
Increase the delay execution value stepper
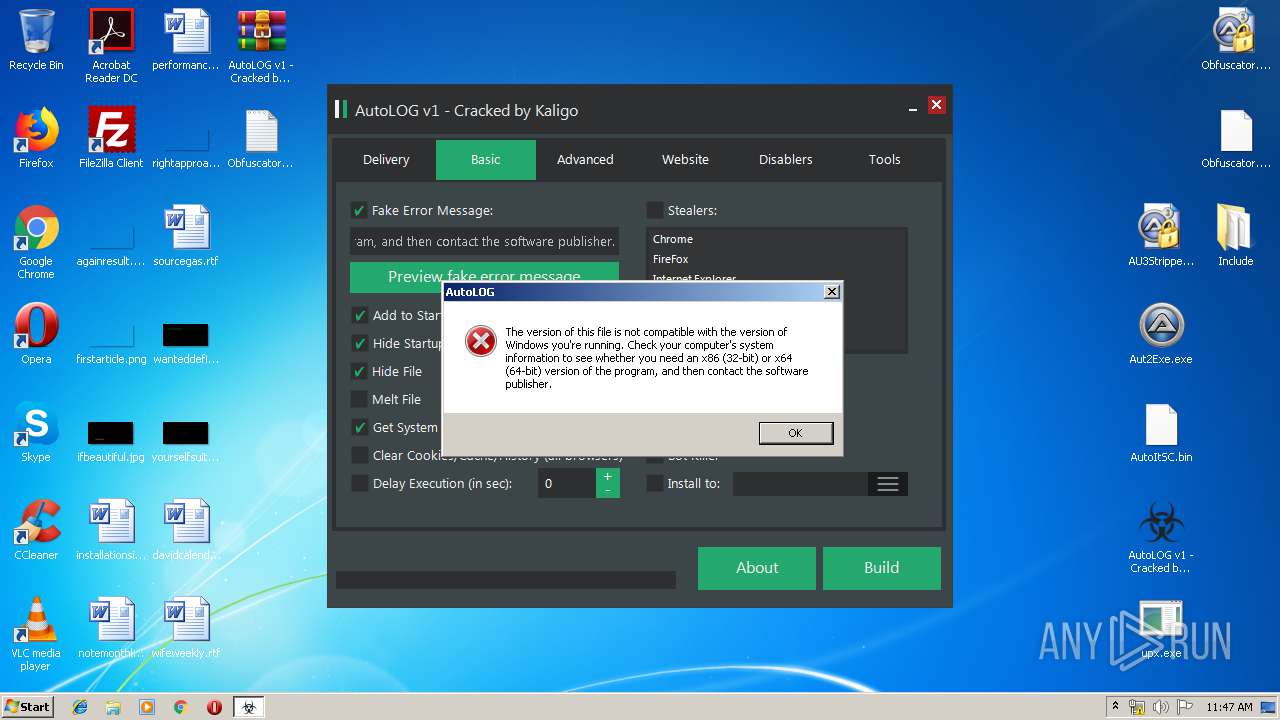pyautogui.click(x=608, y=477)
